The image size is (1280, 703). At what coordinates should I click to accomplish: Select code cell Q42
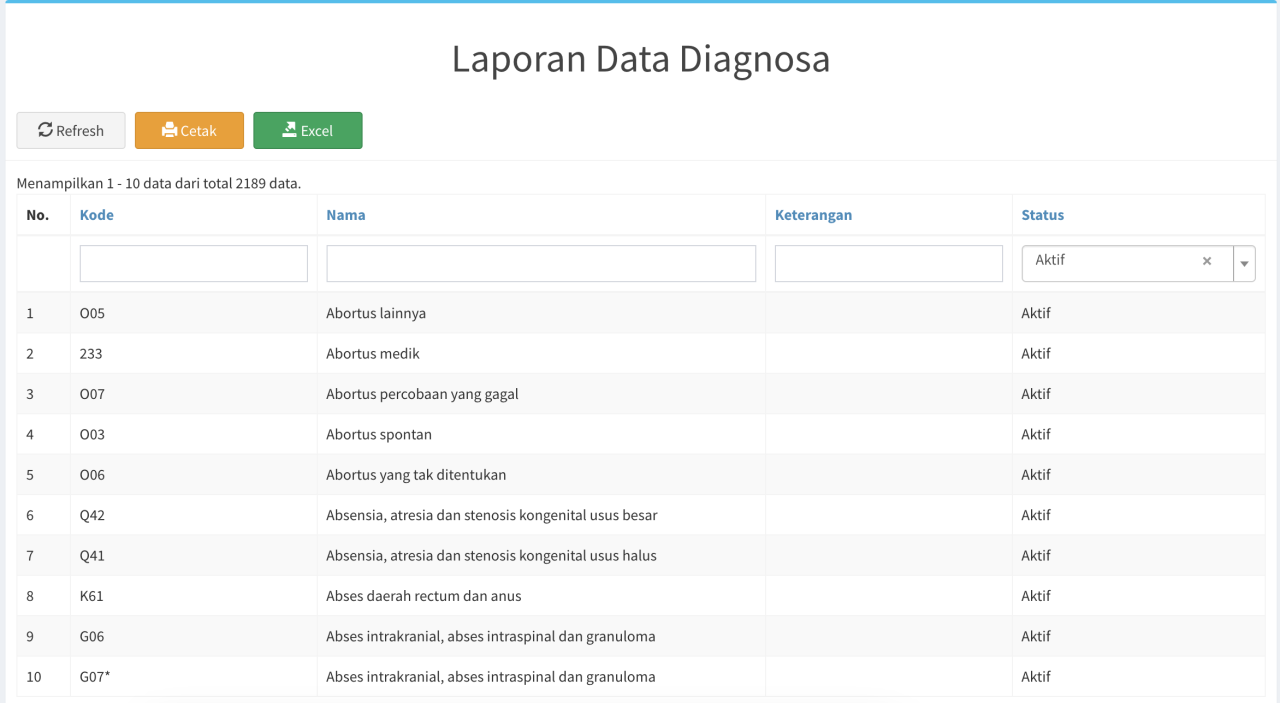pos(92,515)
